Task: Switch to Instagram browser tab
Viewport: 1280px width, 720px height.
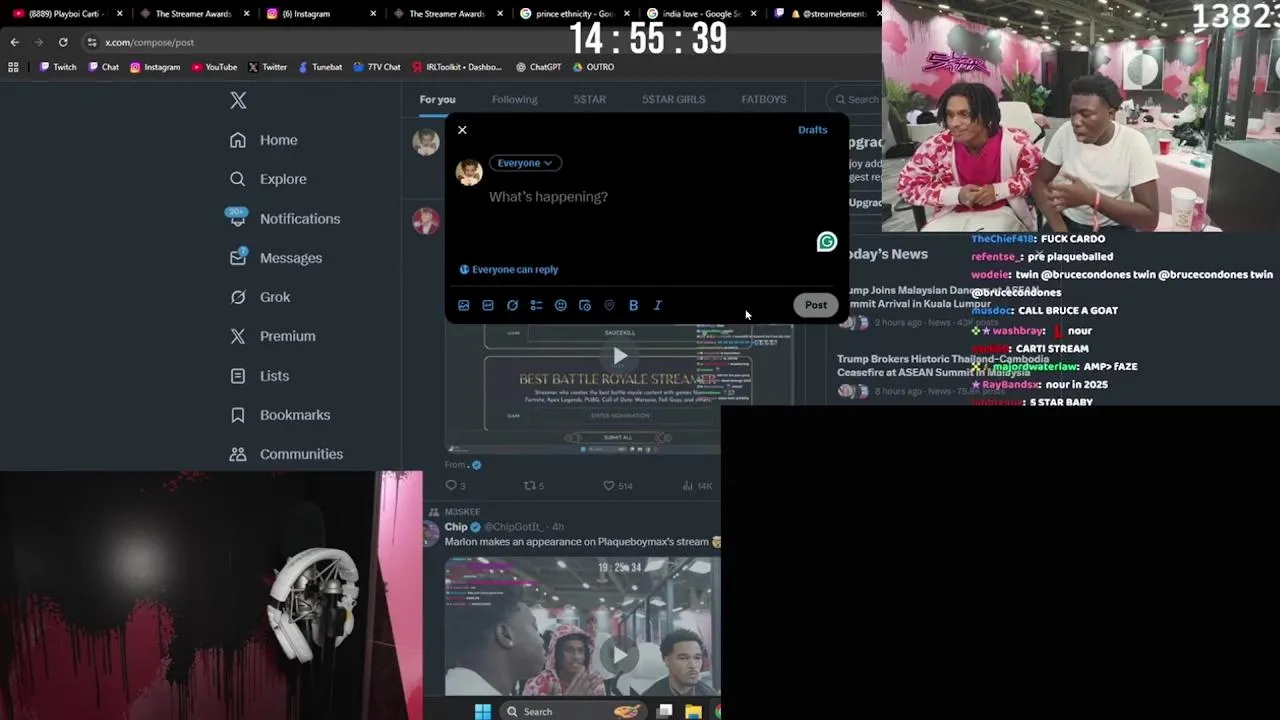Action: 318,14
